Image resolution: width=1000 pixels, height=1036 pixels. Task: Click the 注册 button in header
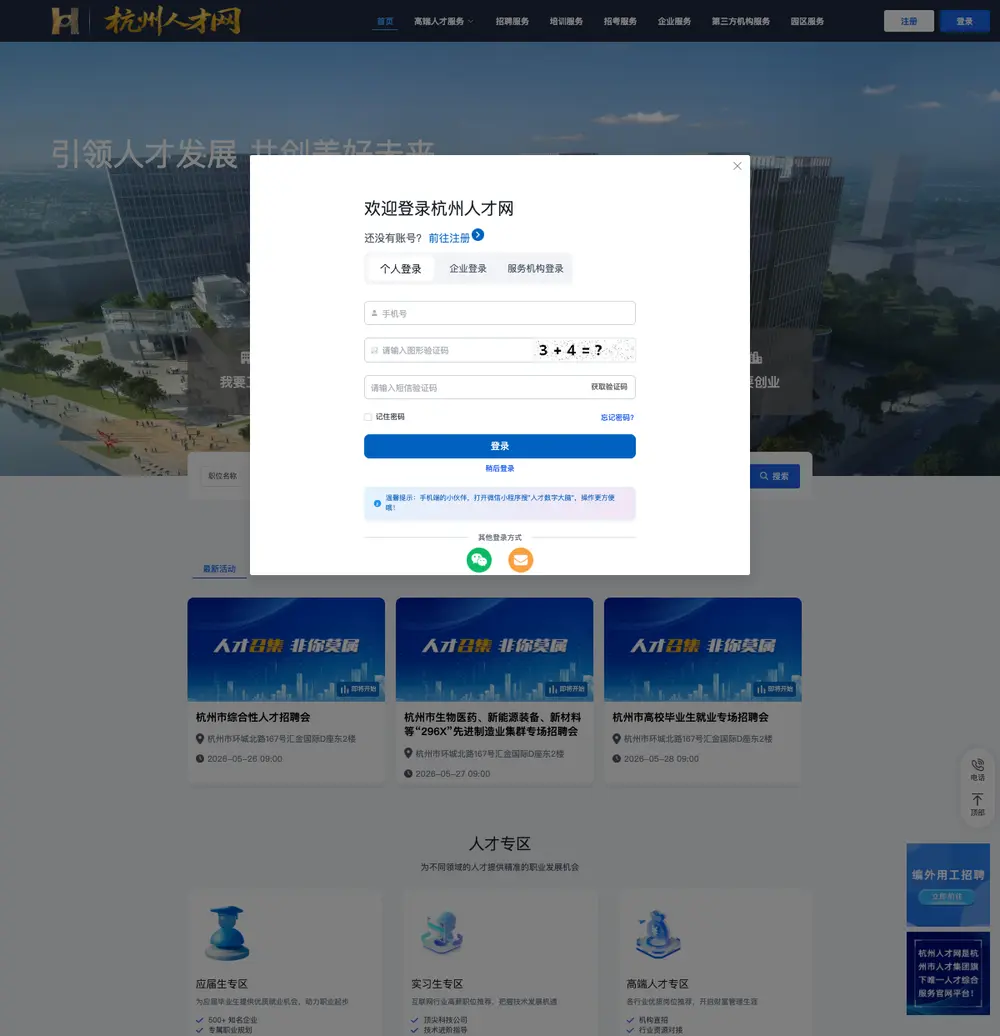[x=909, y=21]
